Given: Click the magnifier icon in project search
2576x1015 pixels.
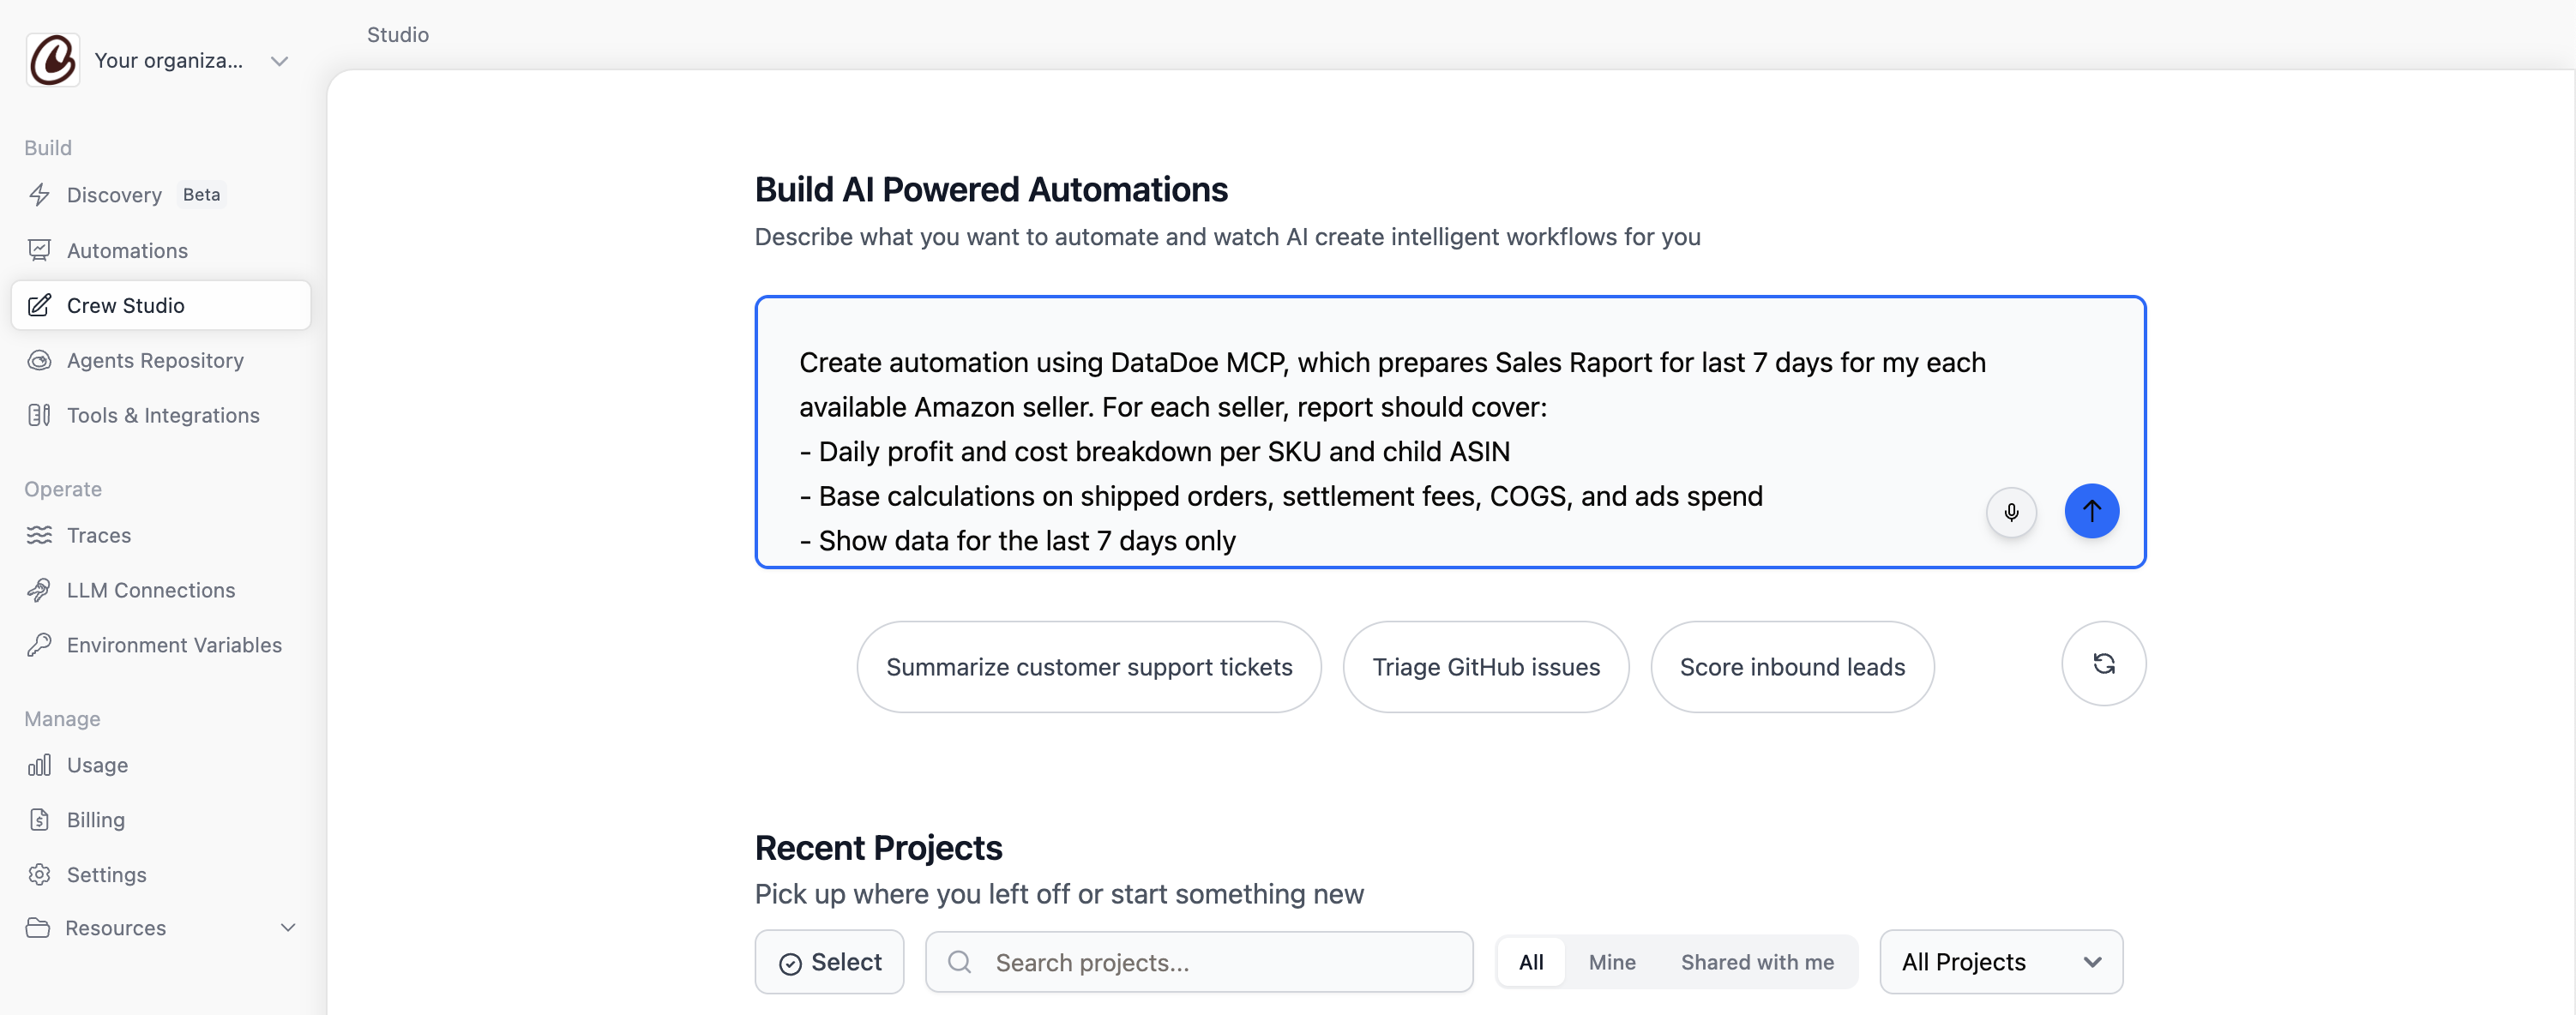Looking at the screenshot, I should [960, 962].
